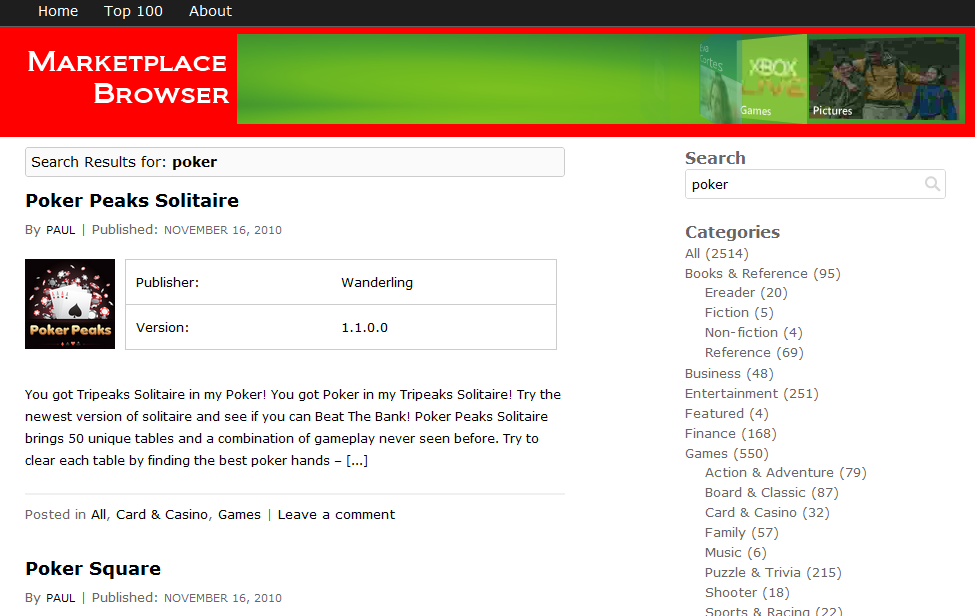Go to the Top 100 page
Viewport: 975px width, 616px height.
coord(133,11)
